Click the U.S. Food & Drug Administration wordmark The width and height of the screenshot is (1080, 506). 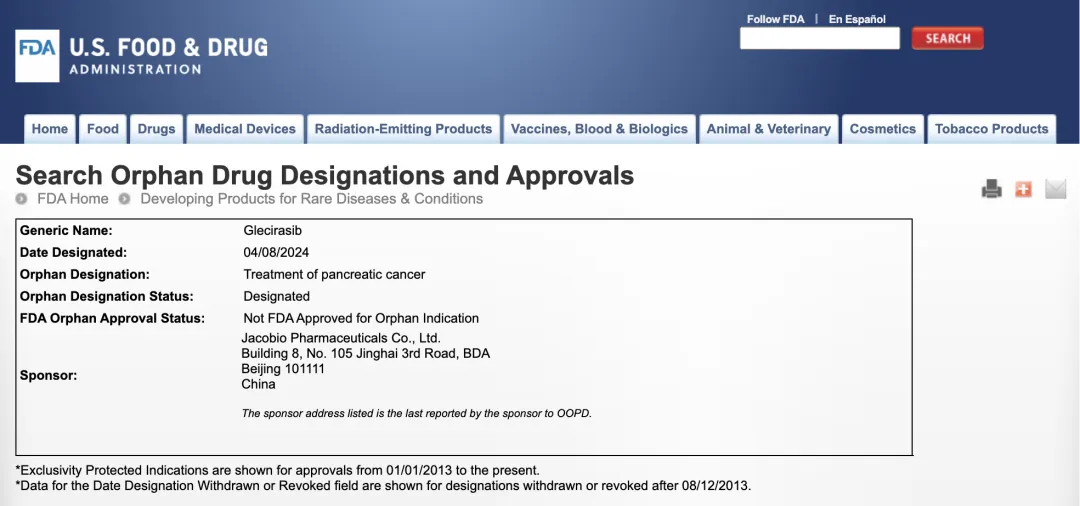(168, 56)
